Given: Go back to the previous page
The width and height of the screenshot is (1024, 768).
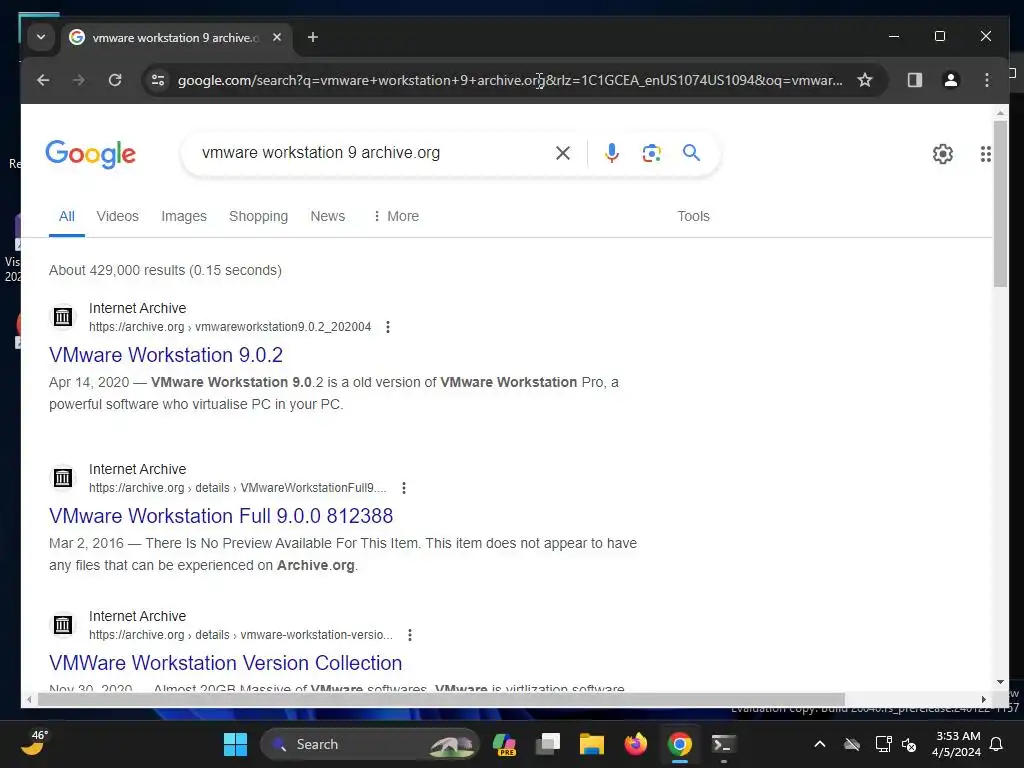Looking at the screenshot, I should tap(43, 80).
